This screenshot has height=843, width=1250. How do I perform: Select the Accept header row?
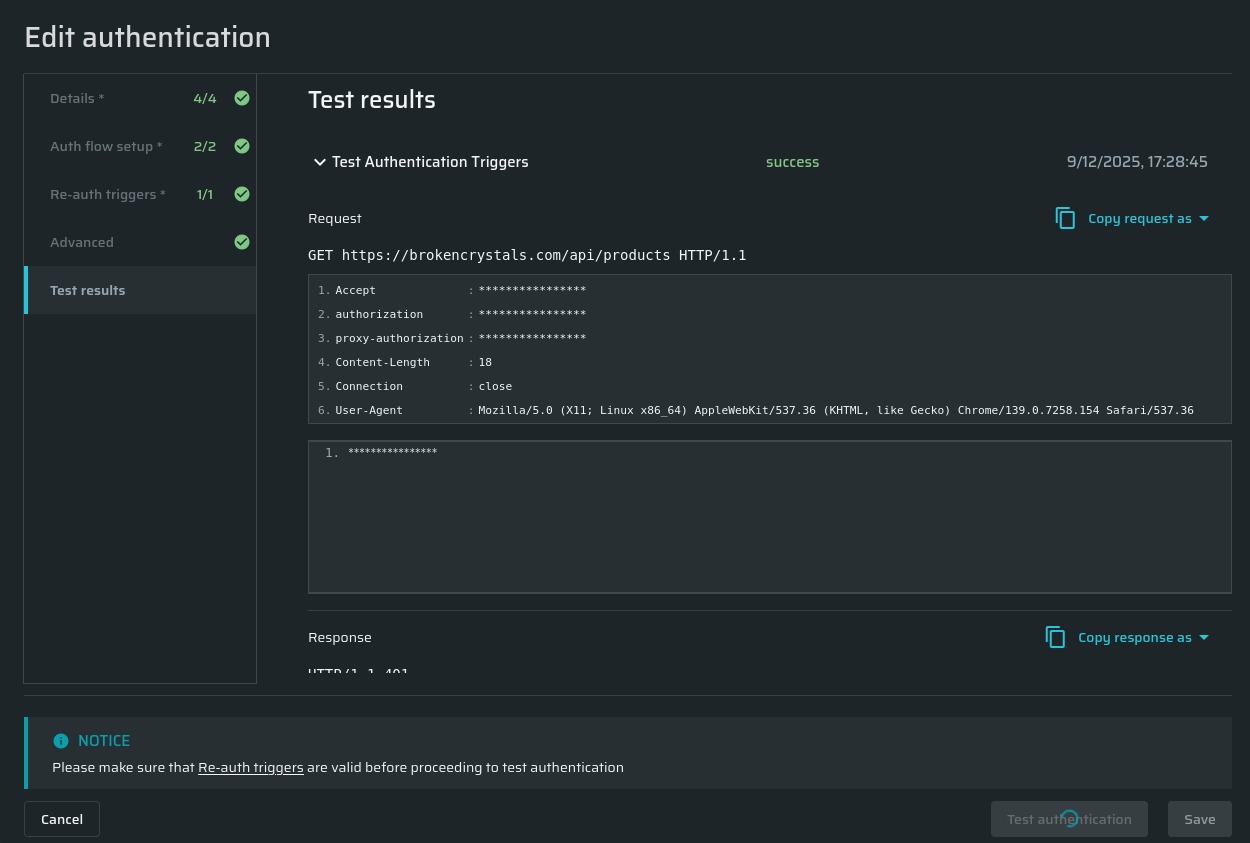[770, 290]
